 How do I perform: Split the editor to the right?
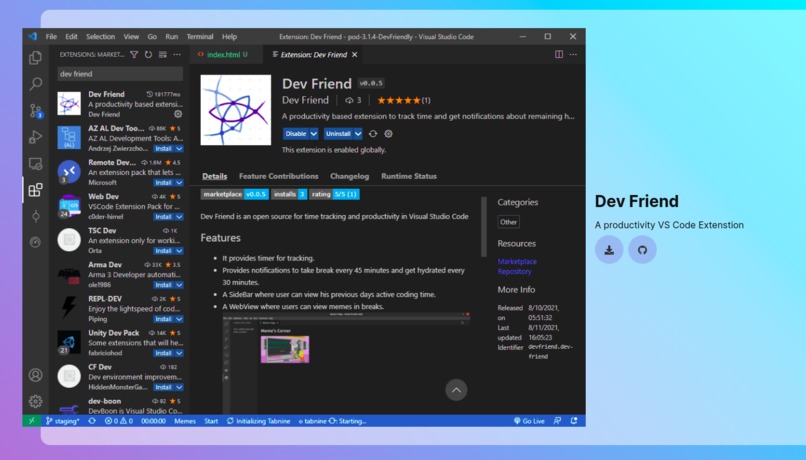[559, 54]
